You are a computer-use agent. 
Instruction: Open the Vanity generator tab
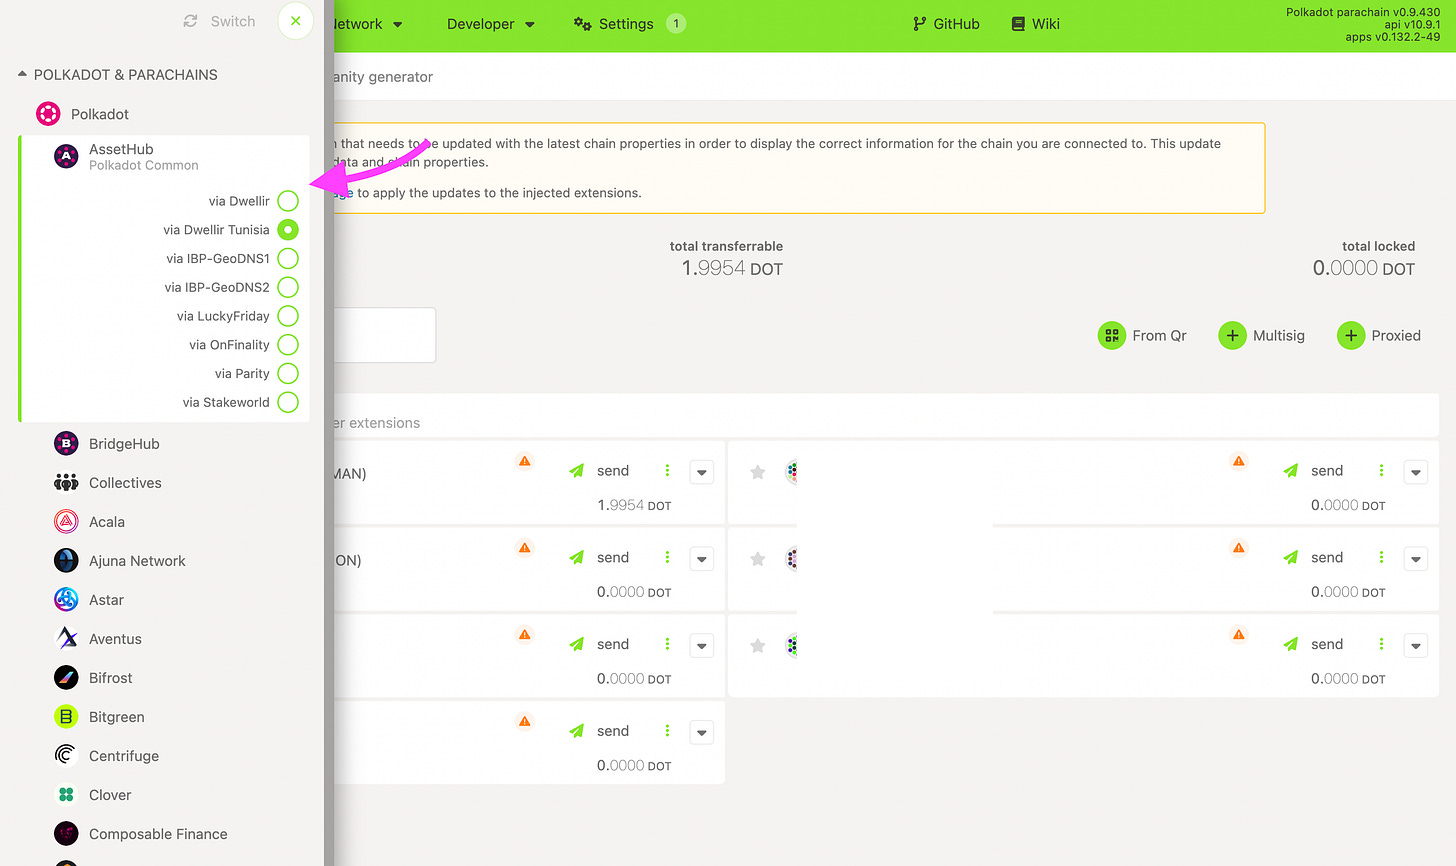point(382,77)
